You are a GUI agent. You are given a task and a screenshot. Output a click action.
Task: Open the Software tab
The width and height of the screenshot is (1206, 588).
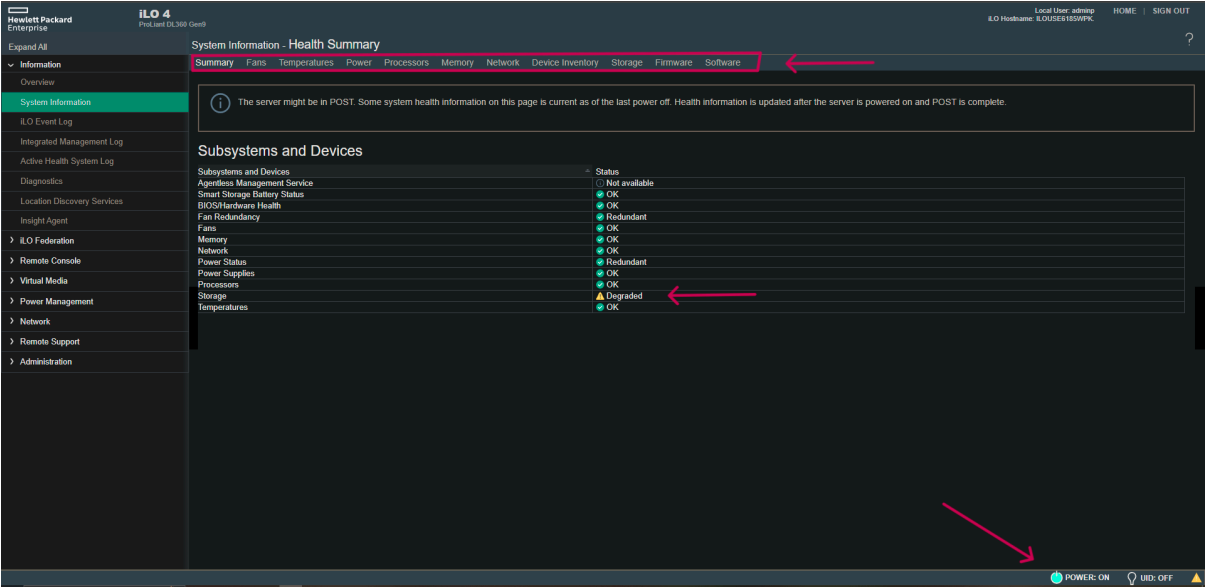pyautogui.click(x=723, y=63)
